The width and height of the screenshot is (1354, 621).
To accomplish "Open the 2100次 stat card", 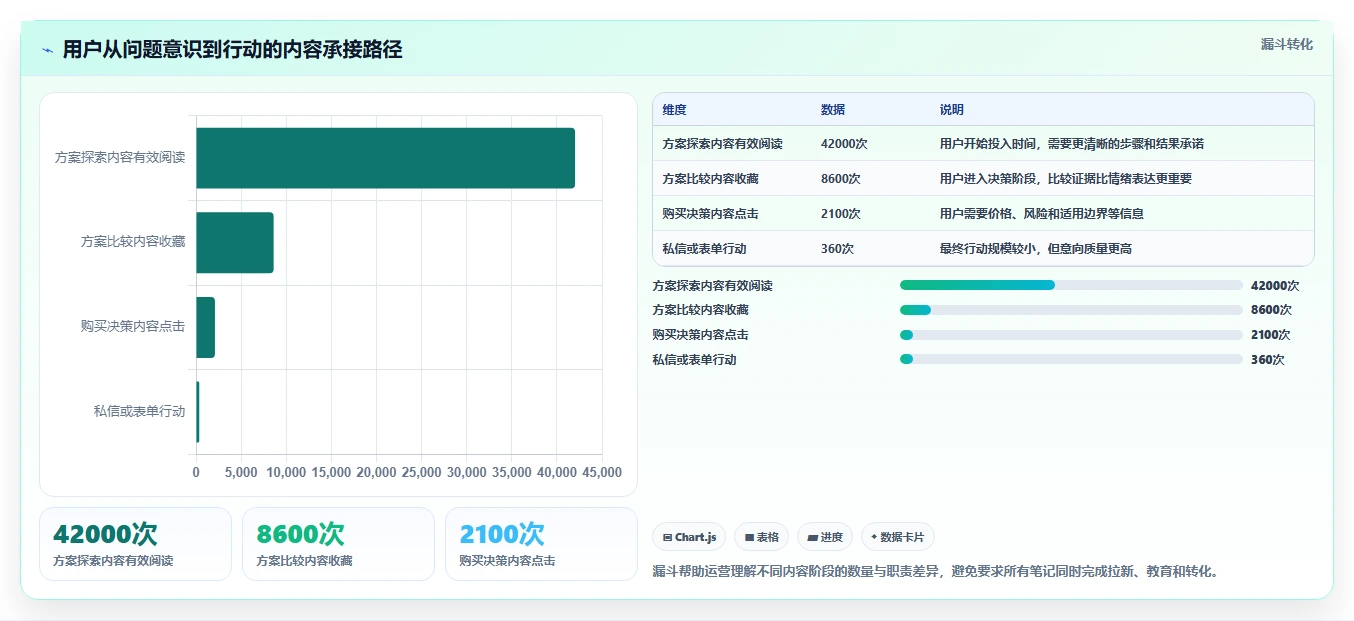I will 541,544.
